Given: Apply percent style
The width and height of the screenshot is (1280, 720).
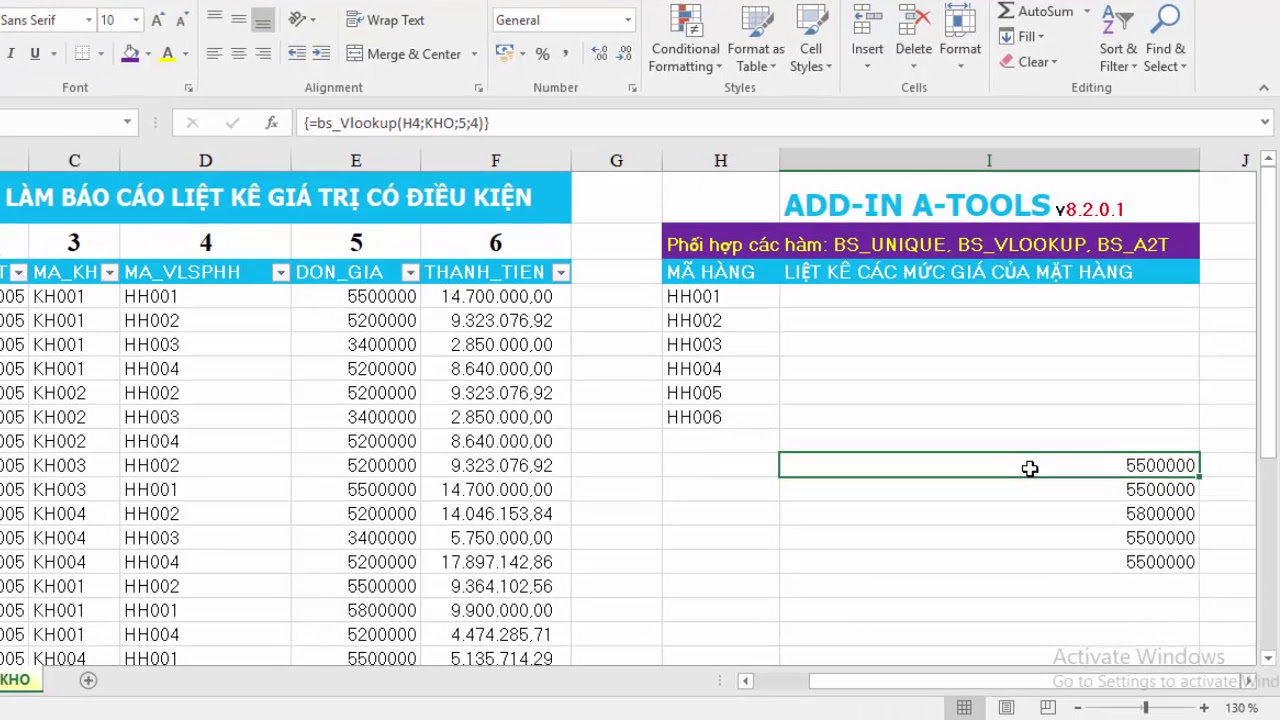Looking at the screenshot, I should coord(542,54).
